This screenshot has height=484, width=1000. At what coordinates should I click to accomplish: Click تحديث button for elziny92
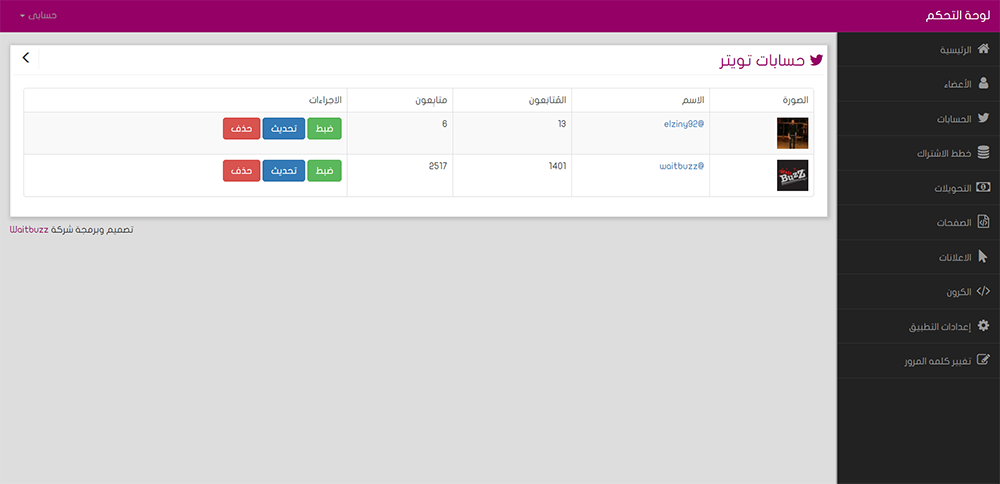284,128
